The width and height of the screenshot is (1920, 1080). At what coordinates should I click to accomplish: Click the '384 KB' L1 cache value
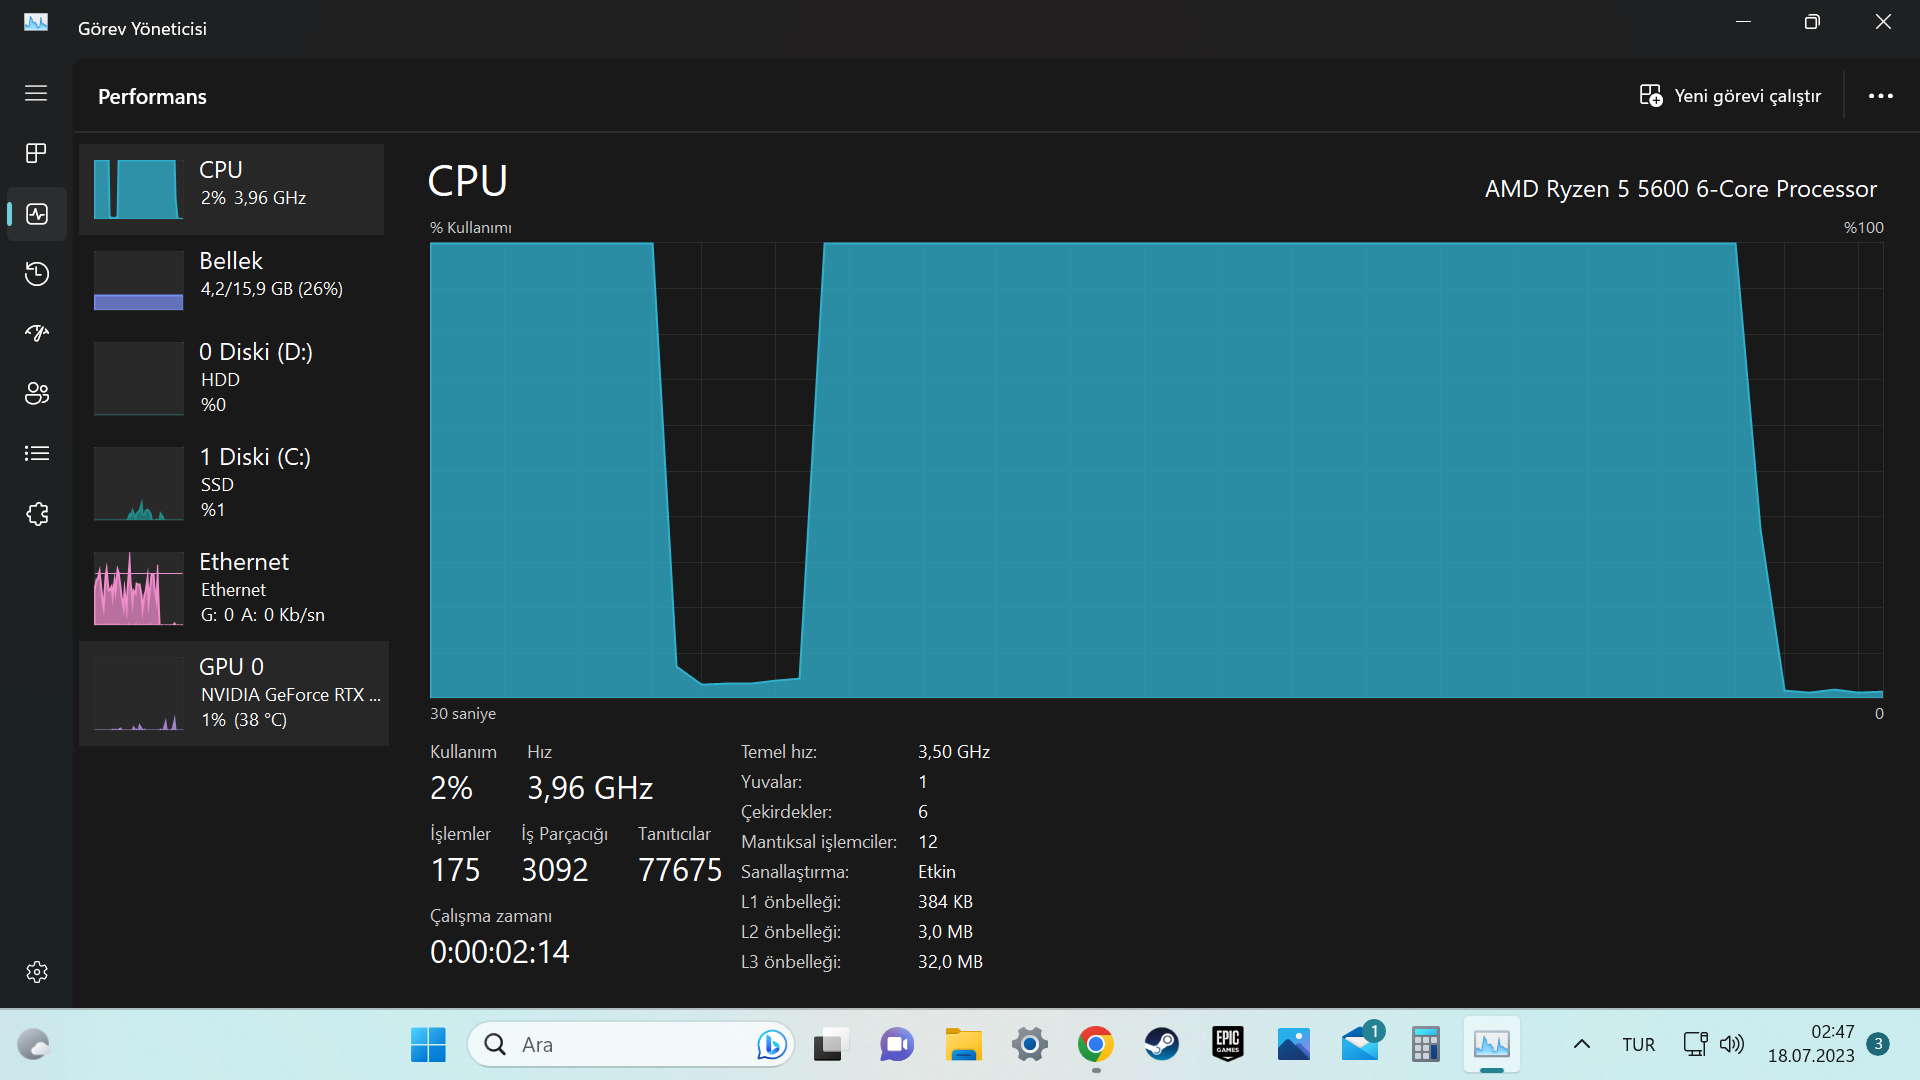tap(945, 902)
